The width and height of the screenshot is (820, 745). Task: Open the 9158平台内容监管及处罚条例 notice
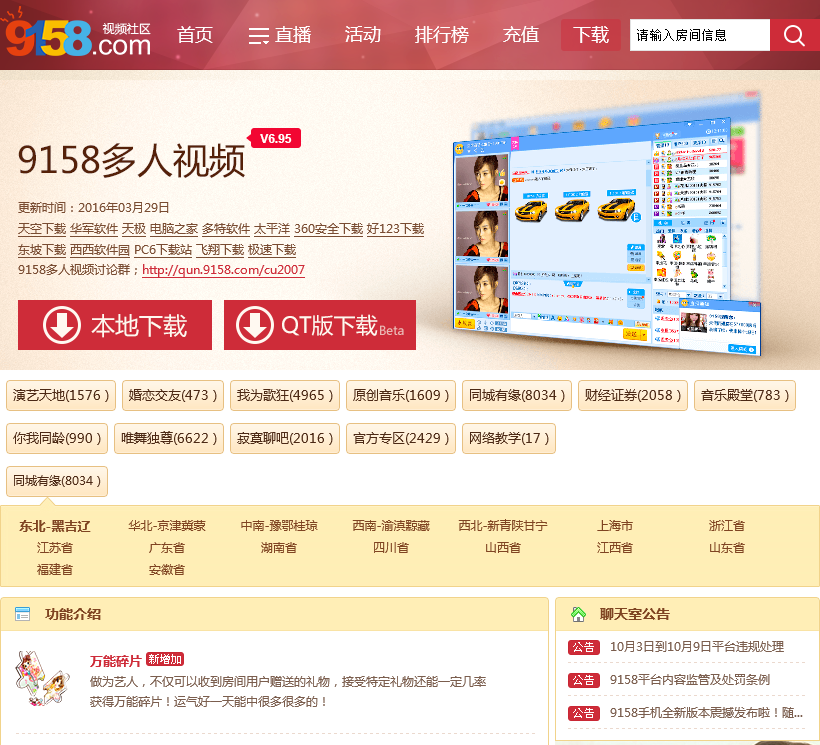coord(690,680)
